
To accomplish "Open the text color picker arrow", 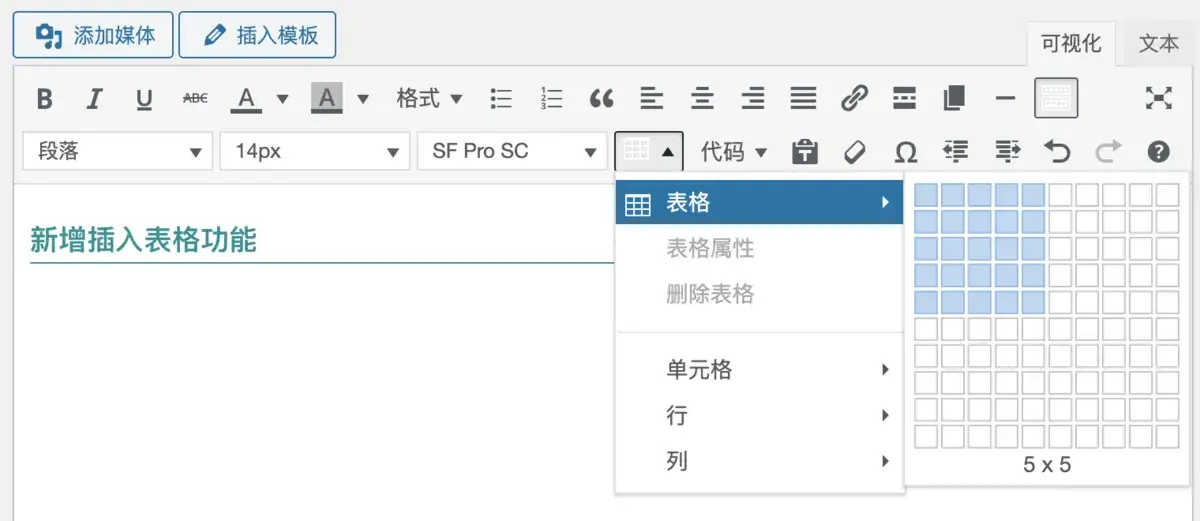I will [x=282, y=98].
